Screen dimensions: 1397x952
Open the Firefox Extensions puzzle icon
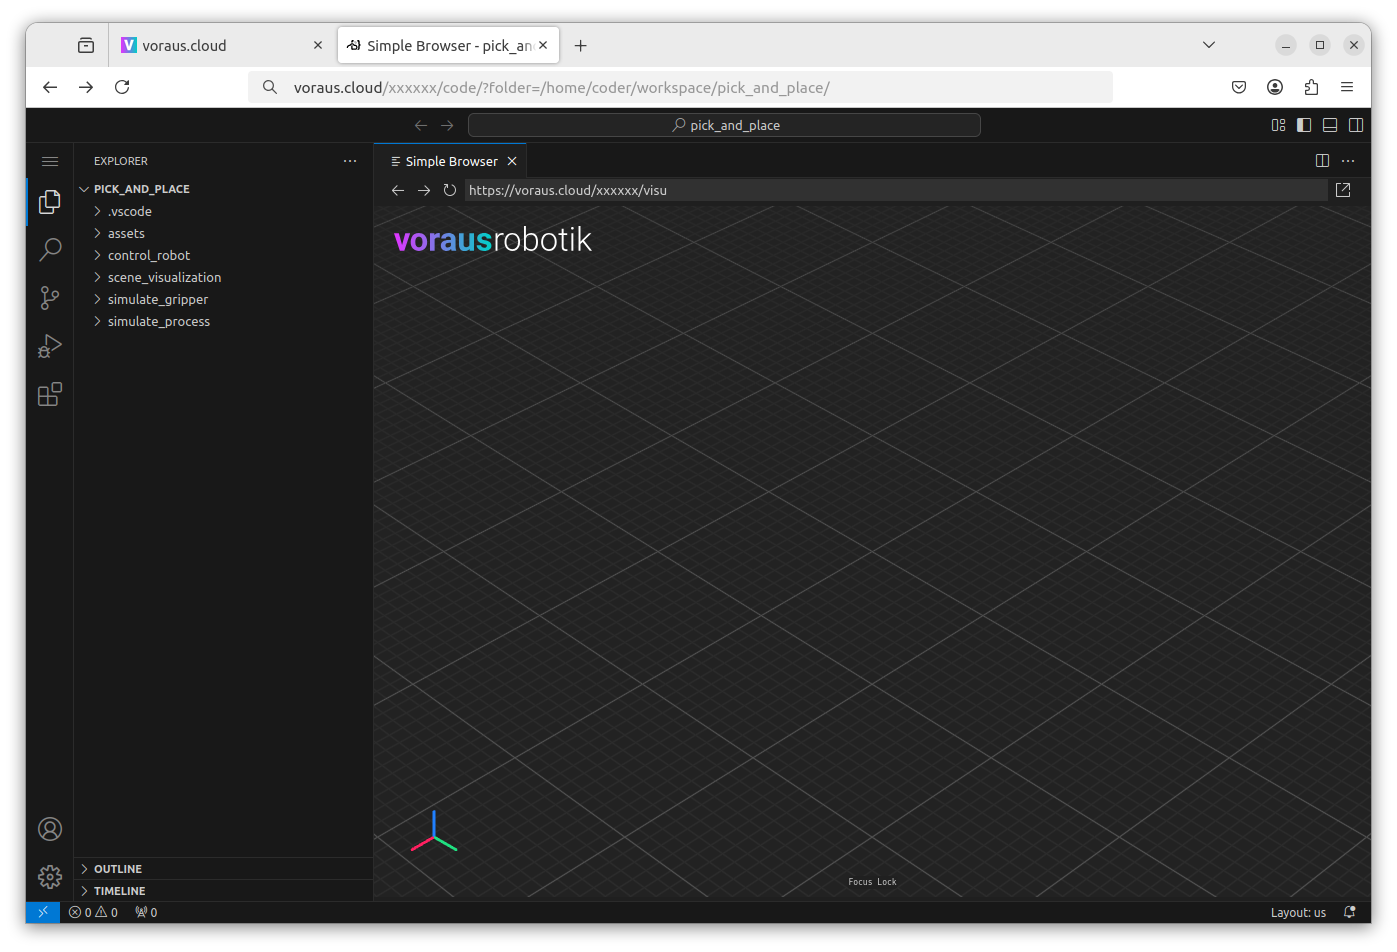tap(1311, 87)
